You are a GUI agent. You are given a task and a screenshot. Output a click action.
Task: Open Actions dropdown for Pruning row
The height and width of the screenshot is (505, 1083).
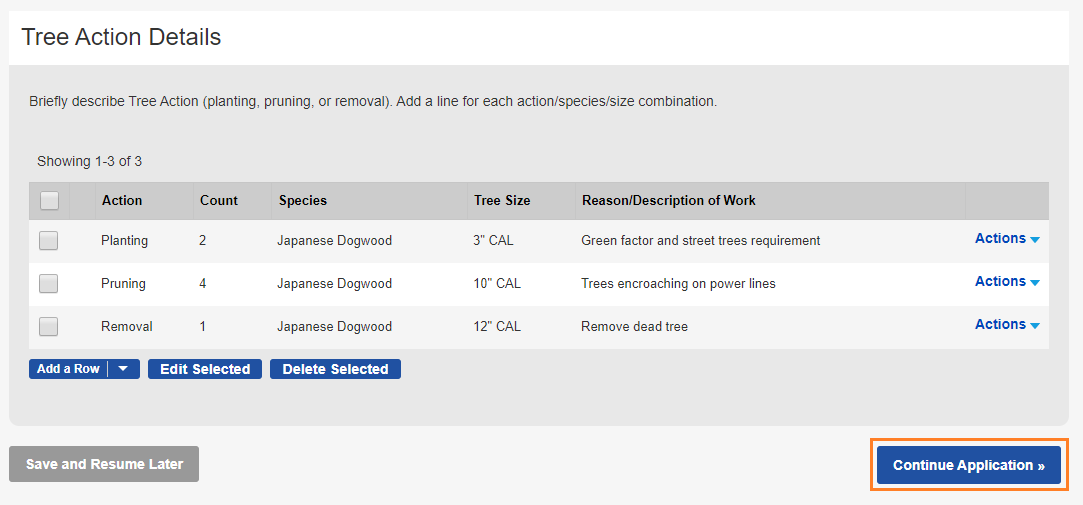1007,282
